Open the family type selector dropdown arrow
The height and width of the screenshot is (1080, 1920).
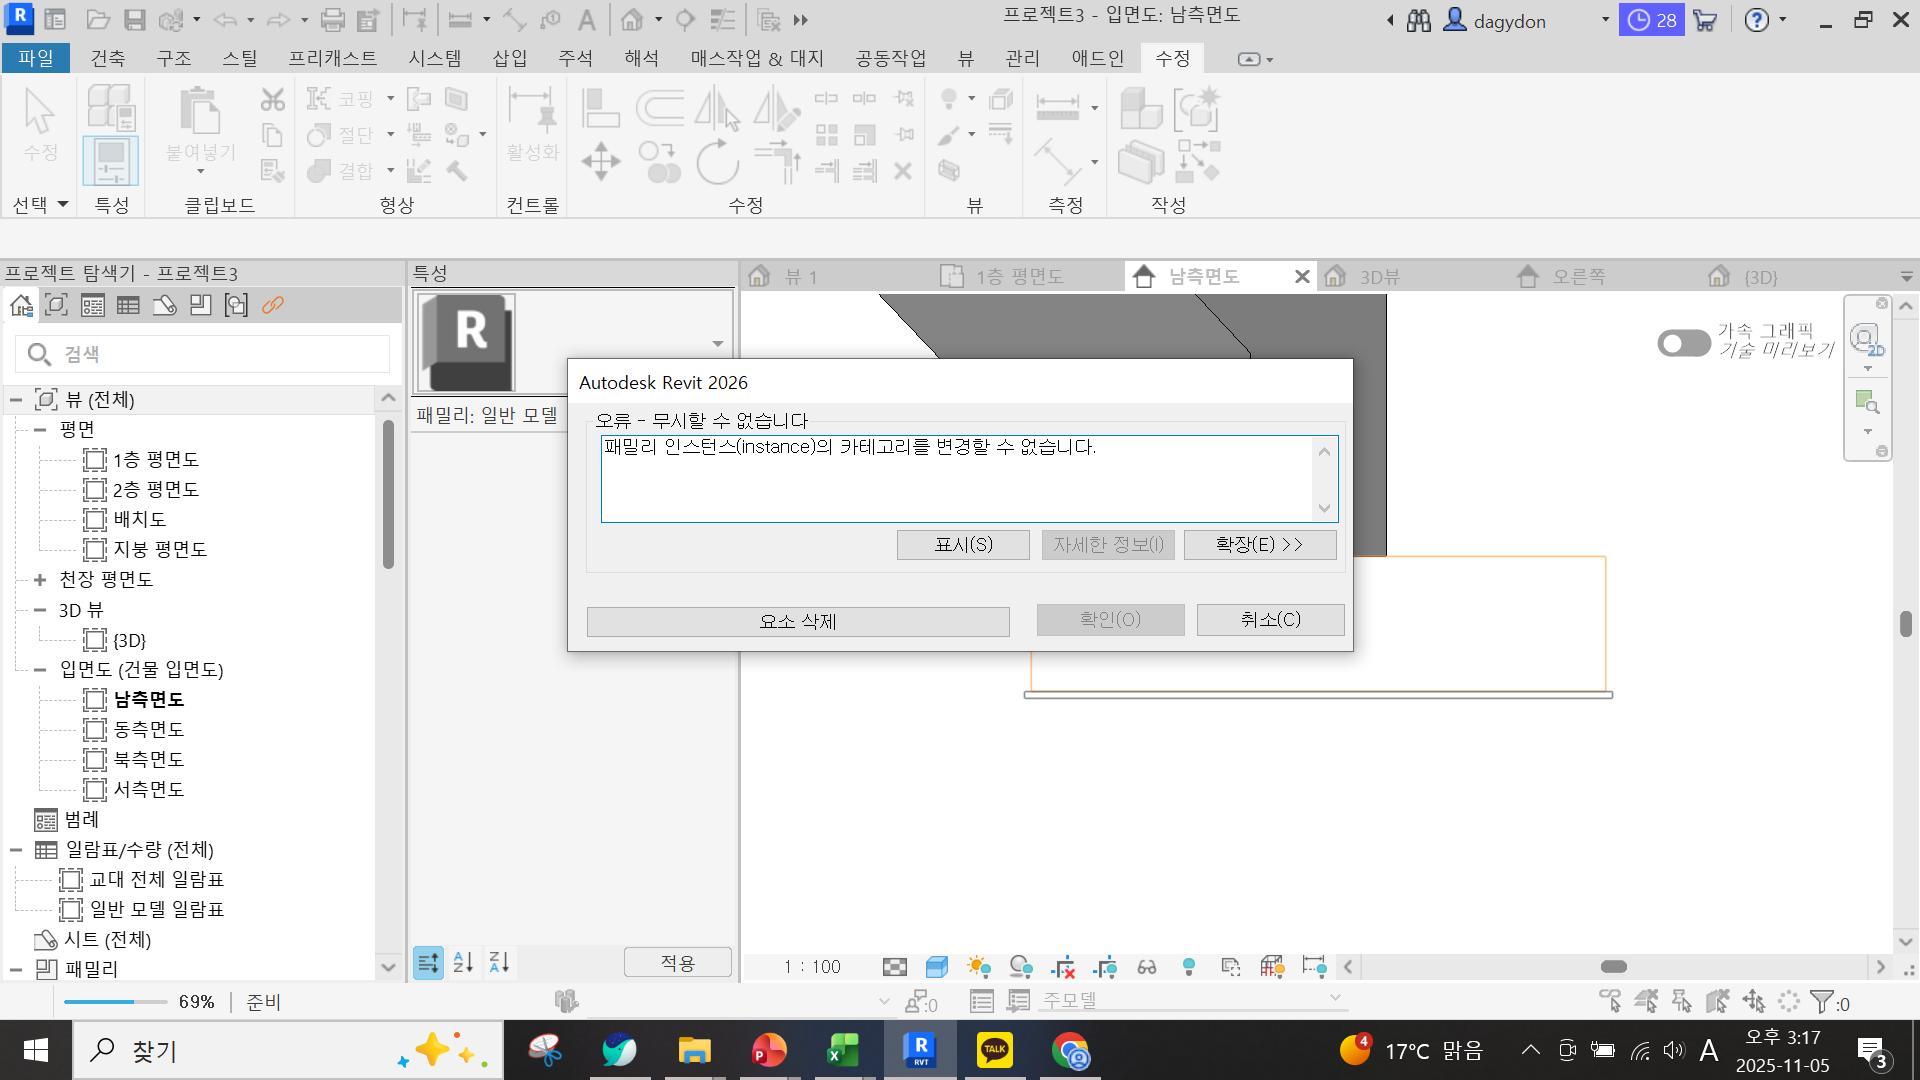[717, 344]
